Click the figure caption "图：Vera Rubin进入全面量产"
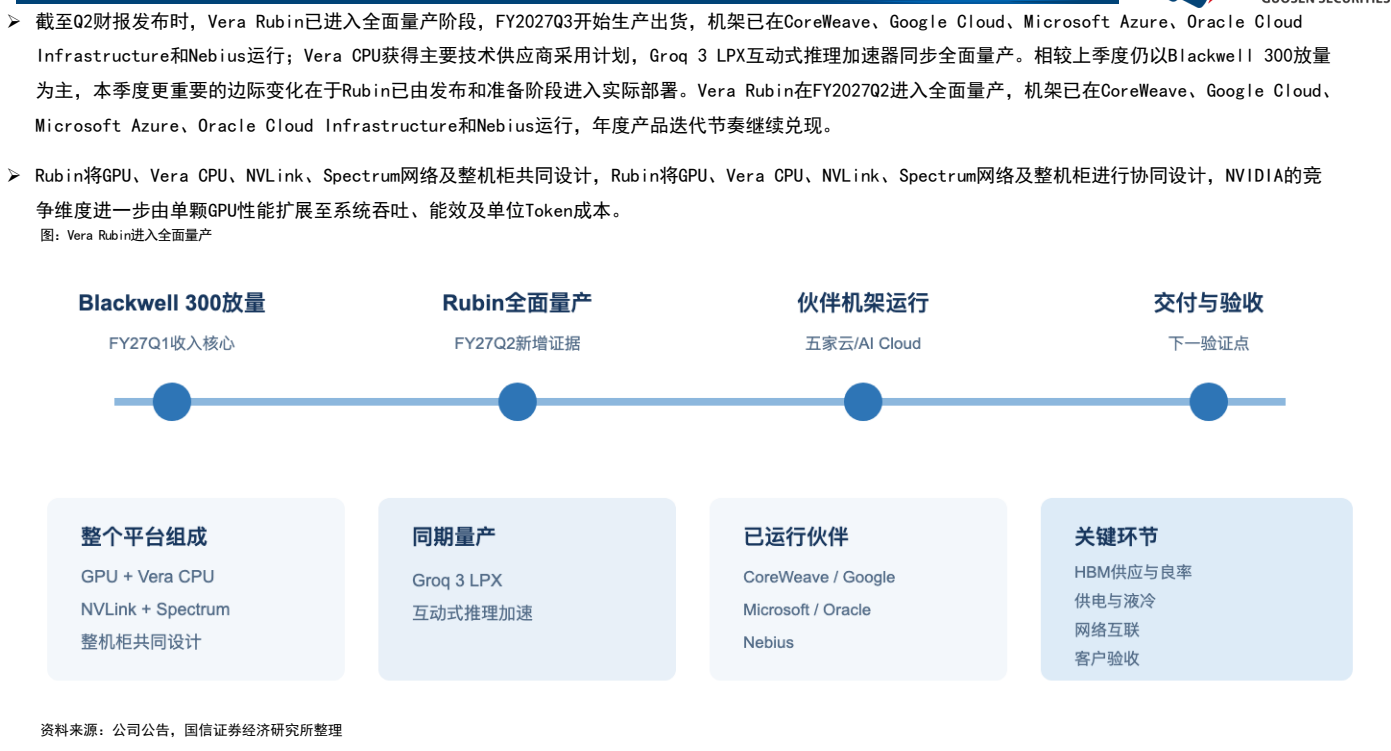 [x=126, y=235]
